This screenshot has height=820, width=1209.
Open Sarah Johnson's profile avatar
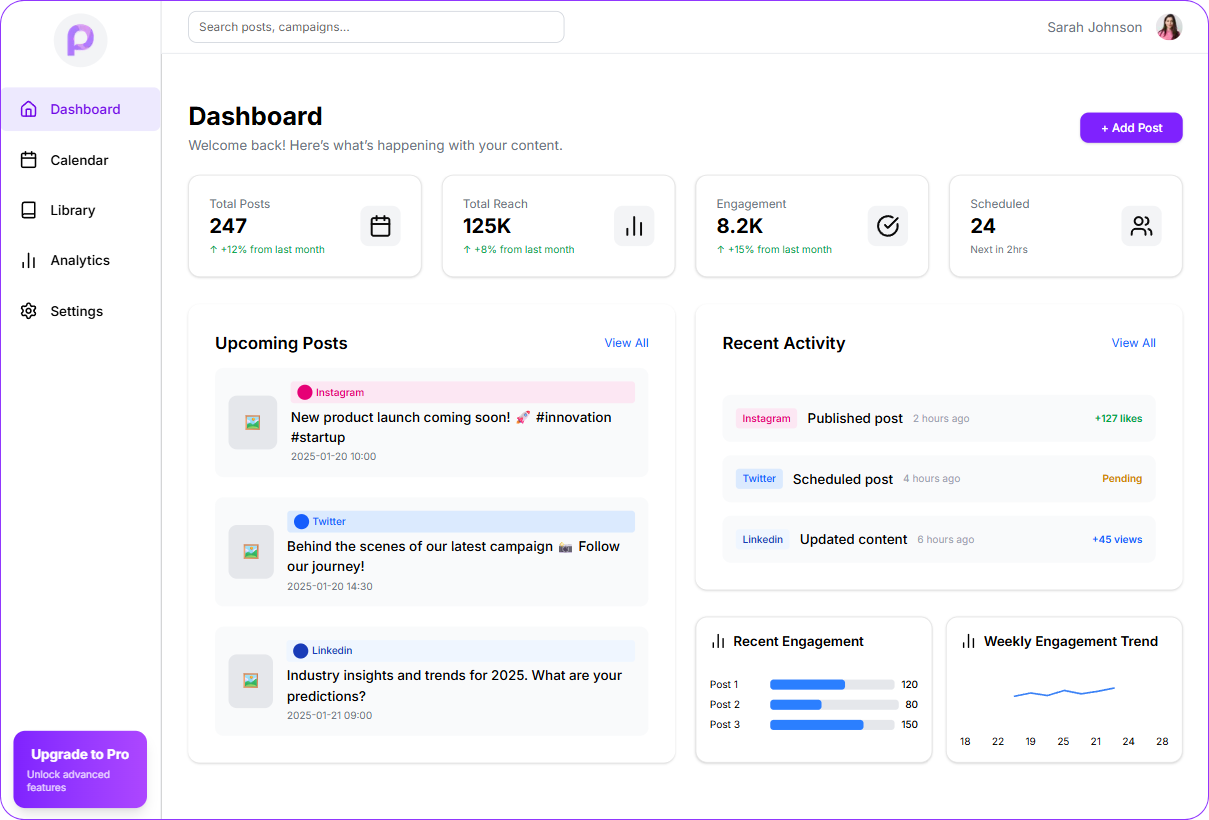pyautogui.click(x=1169, y=27)
